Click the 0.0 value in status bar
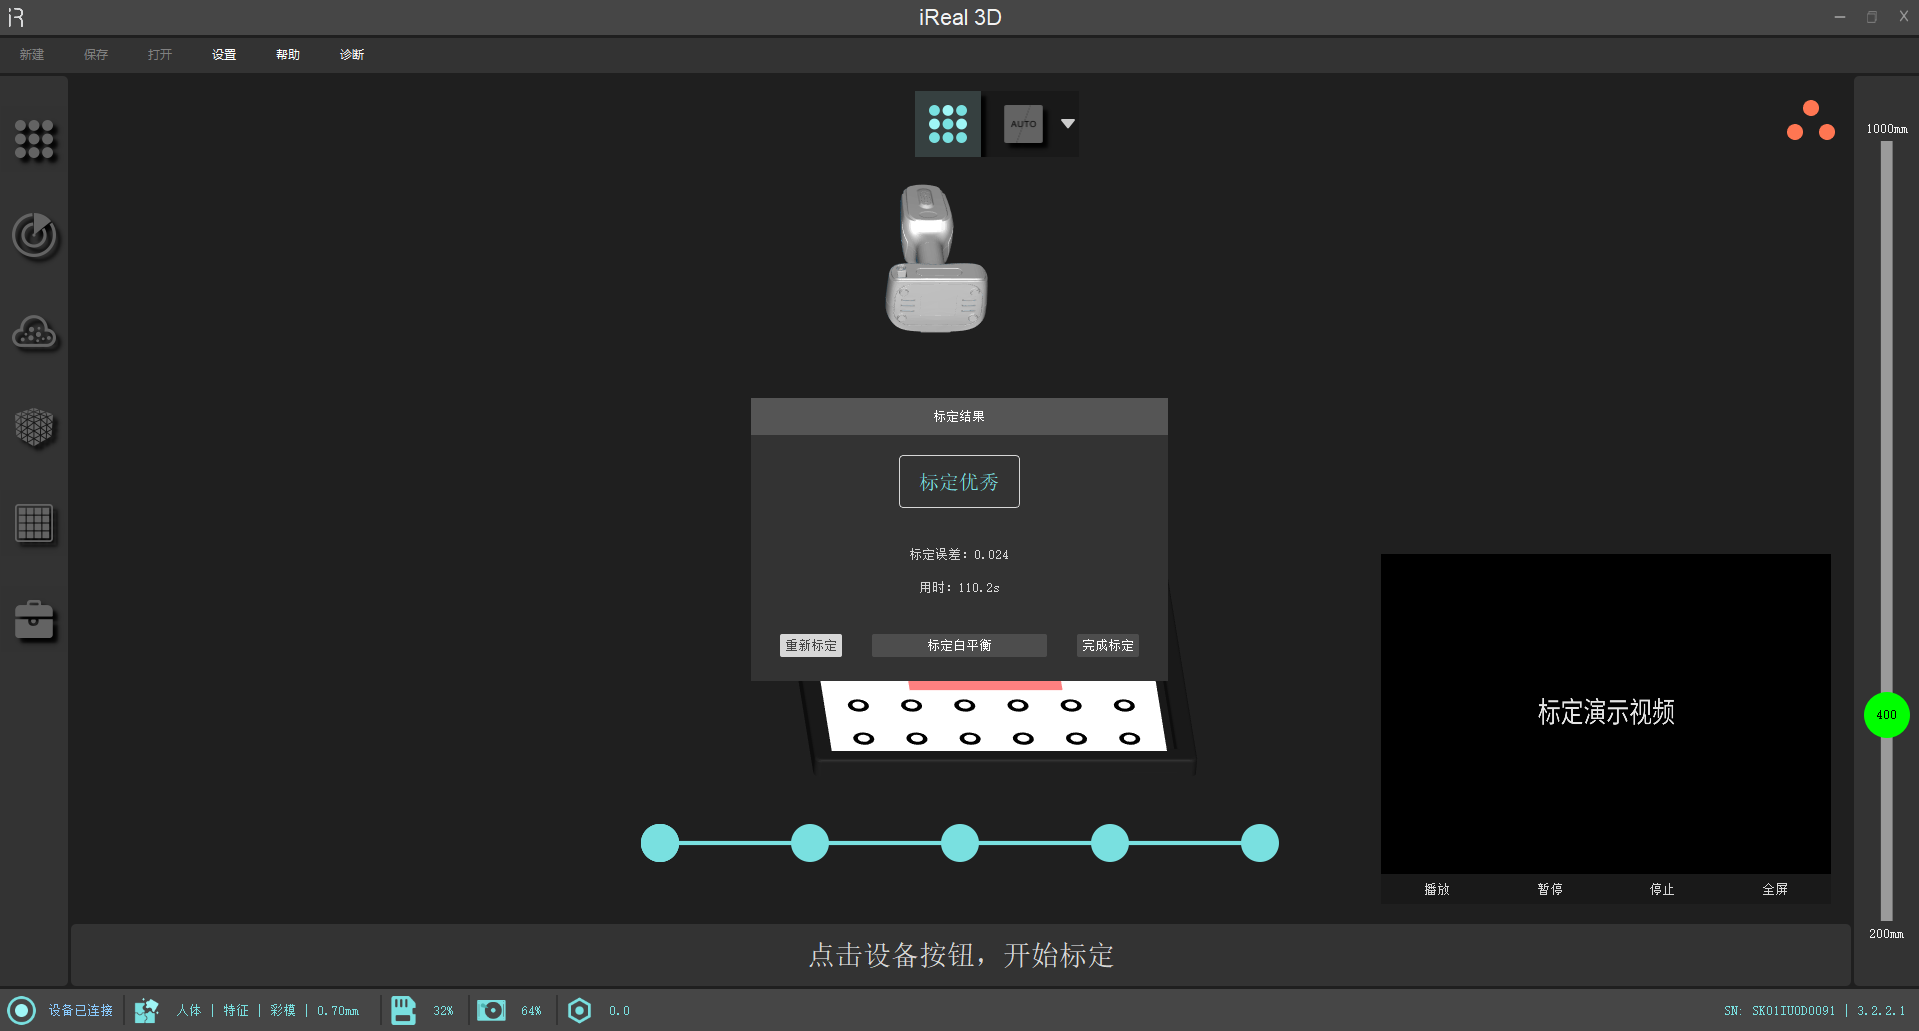This screenshot has width=1919, height=1031. [619, 1011]
